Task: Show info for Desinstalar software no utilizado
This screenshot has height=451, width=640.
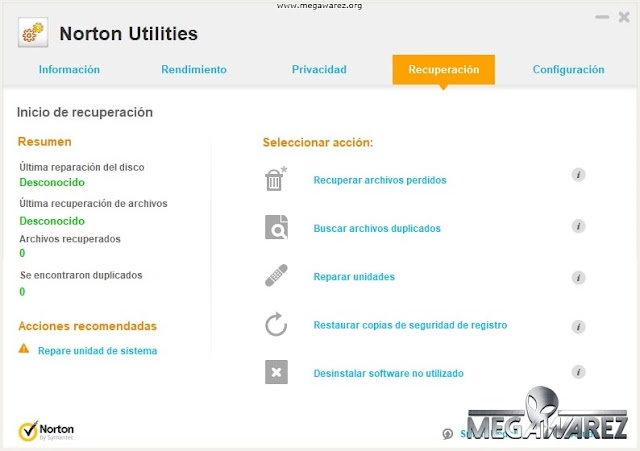Action: (578, 372)
